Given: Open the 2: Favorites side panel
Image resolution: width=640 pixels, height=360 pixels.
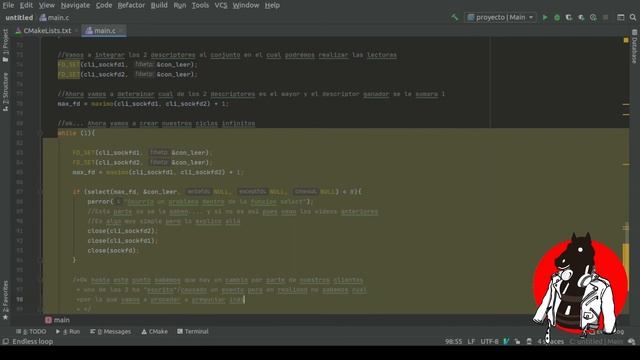Looking at the screenshot, I should point(5,300).
